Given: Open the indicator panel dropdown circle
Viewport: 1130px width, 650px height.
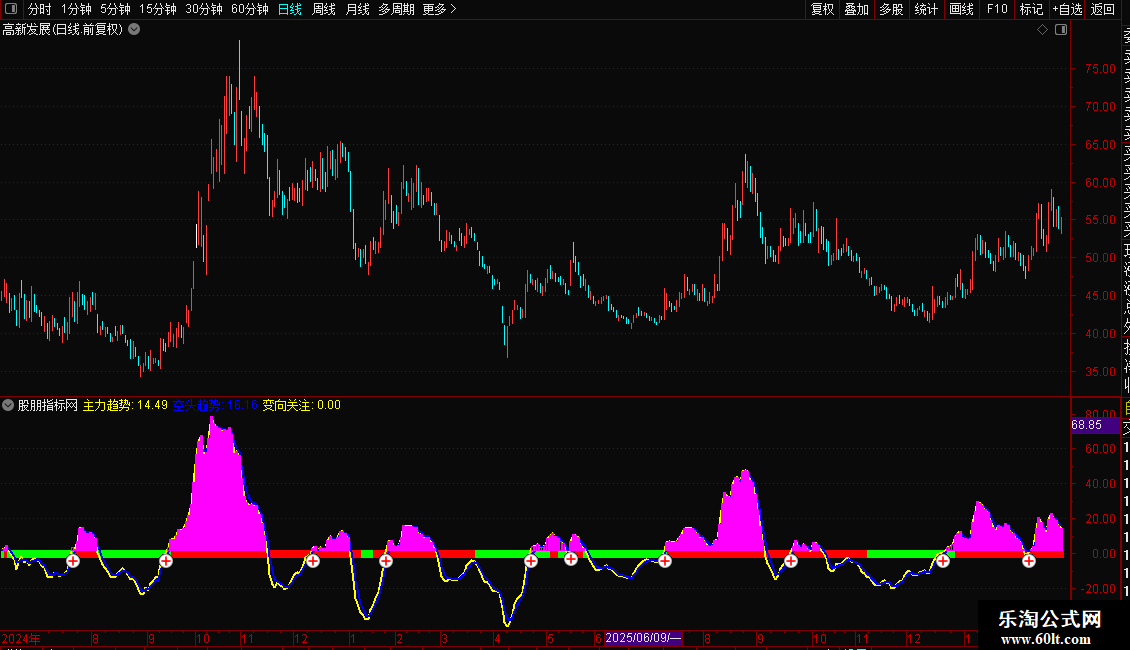Looking at the screenshot, I should click(x=8, y=405).
